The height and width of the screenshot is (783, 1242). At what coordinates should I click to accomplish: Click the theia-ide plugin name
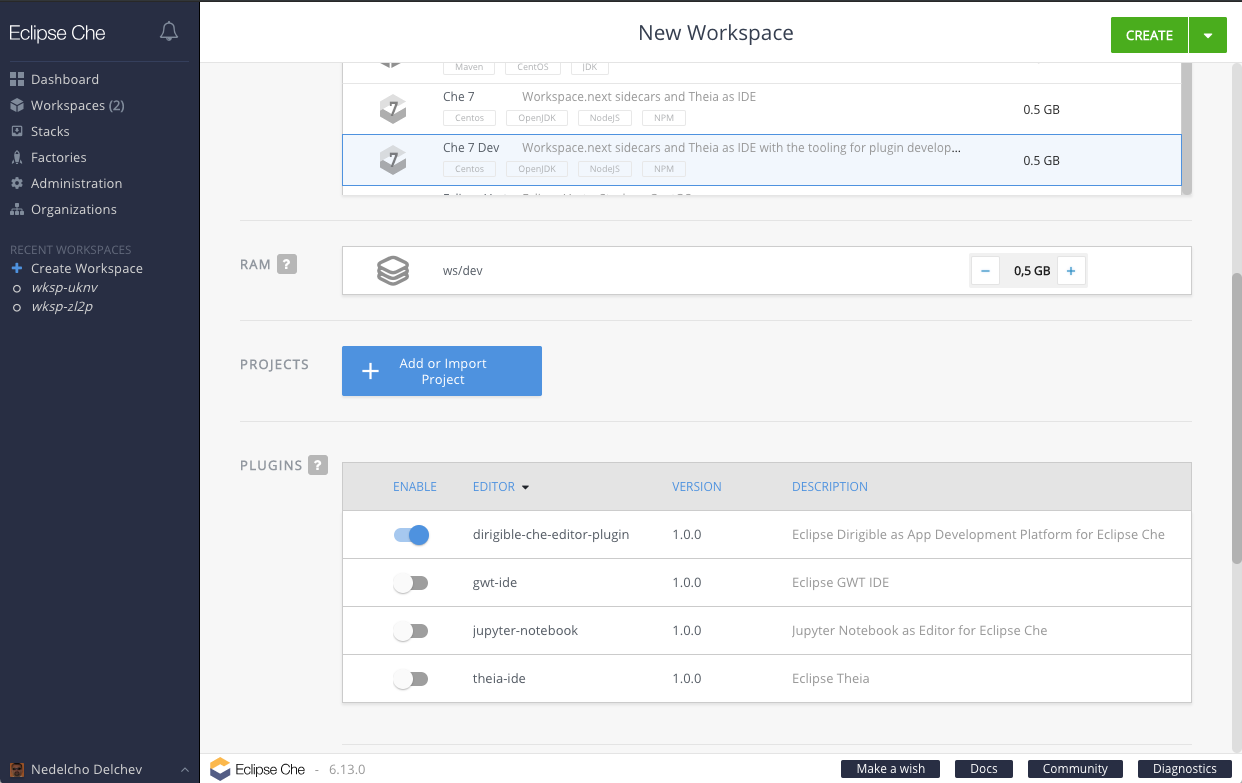[499, 679]
